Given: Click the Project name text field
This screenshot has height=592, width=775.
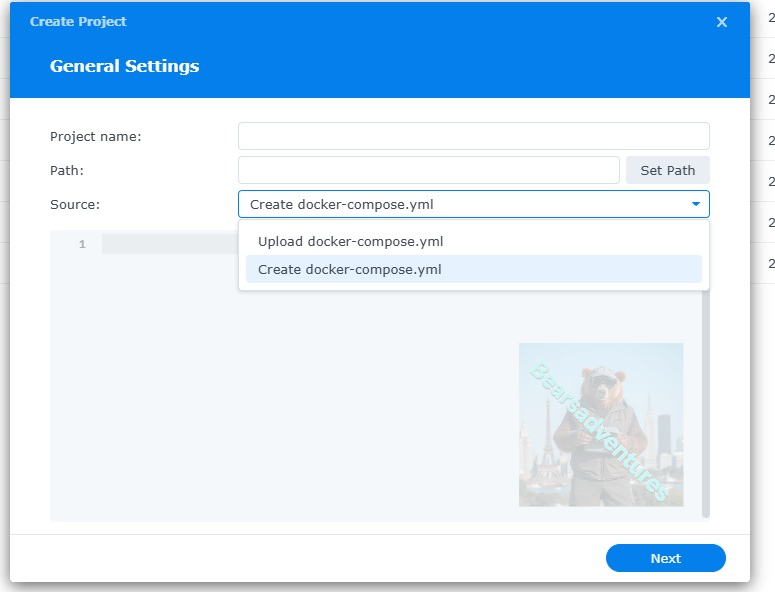Looking at the screenshot, I should tap(473, 136).
